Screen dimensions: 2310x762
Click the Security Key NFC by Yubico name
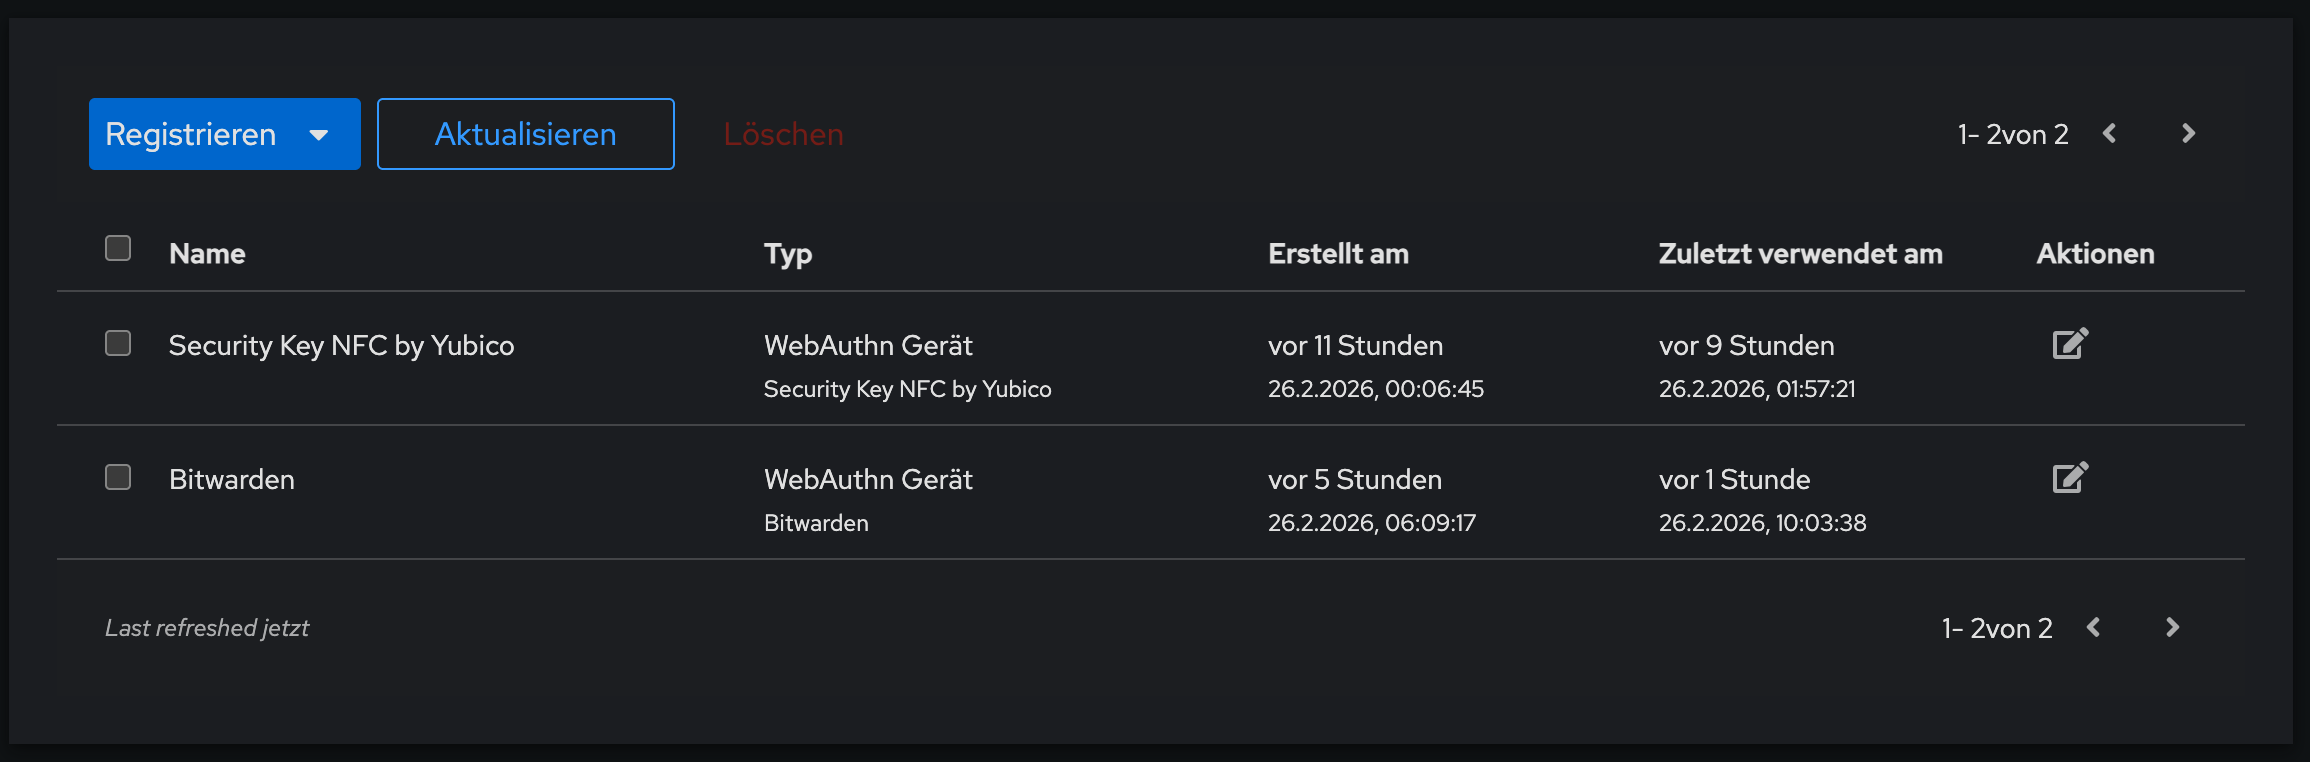click(x=341, y=346)
